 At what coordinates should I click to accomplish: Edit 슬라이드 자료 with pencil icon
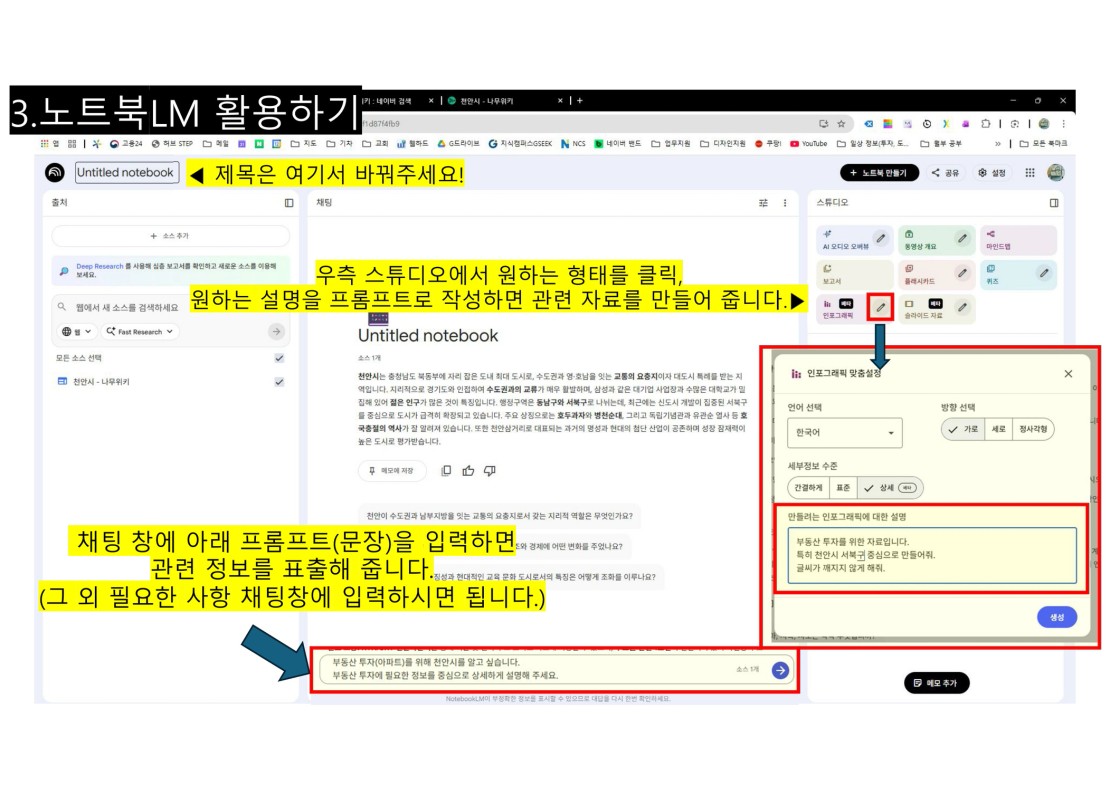(x=962, y=307)
